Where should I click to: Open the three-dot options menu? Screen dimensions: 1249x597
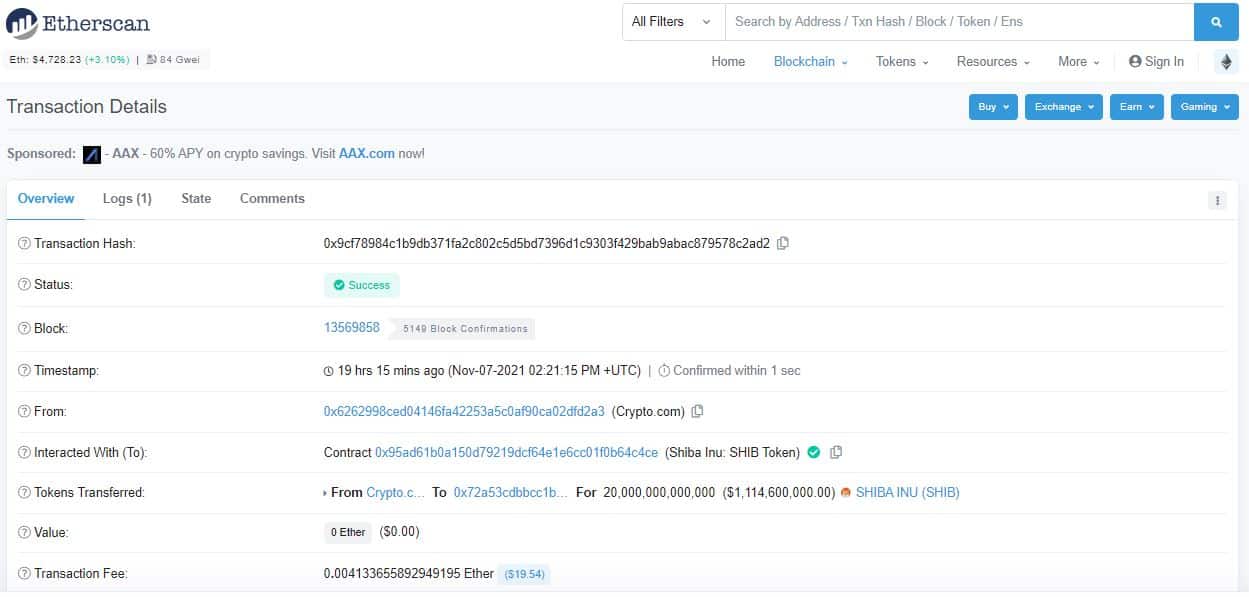point(1217,200)
